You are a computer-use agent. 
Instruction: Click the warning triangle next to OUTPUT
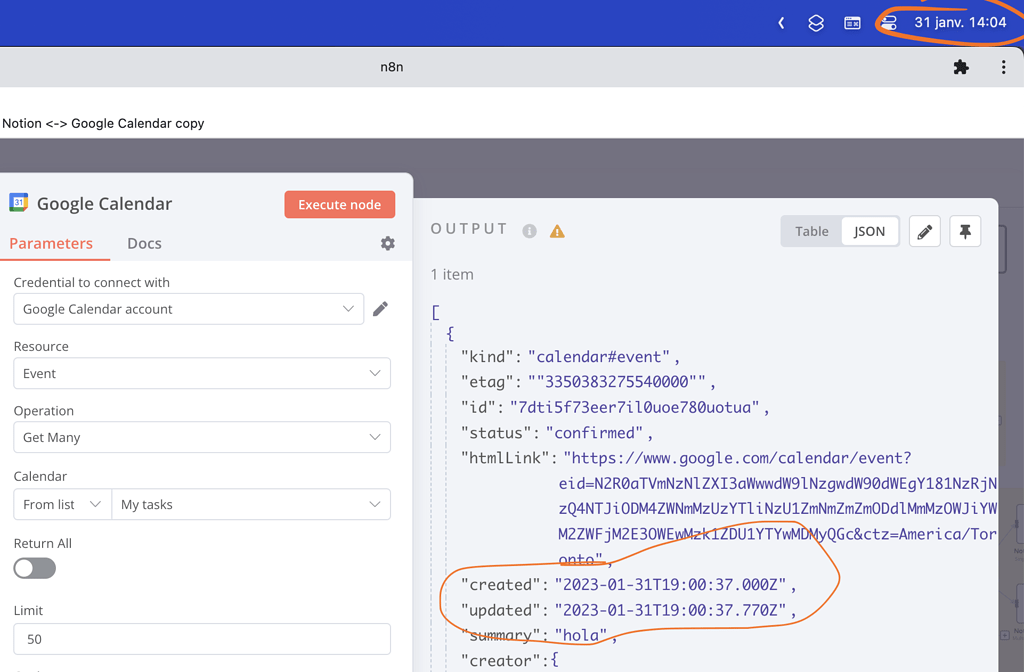coord(557,230)
